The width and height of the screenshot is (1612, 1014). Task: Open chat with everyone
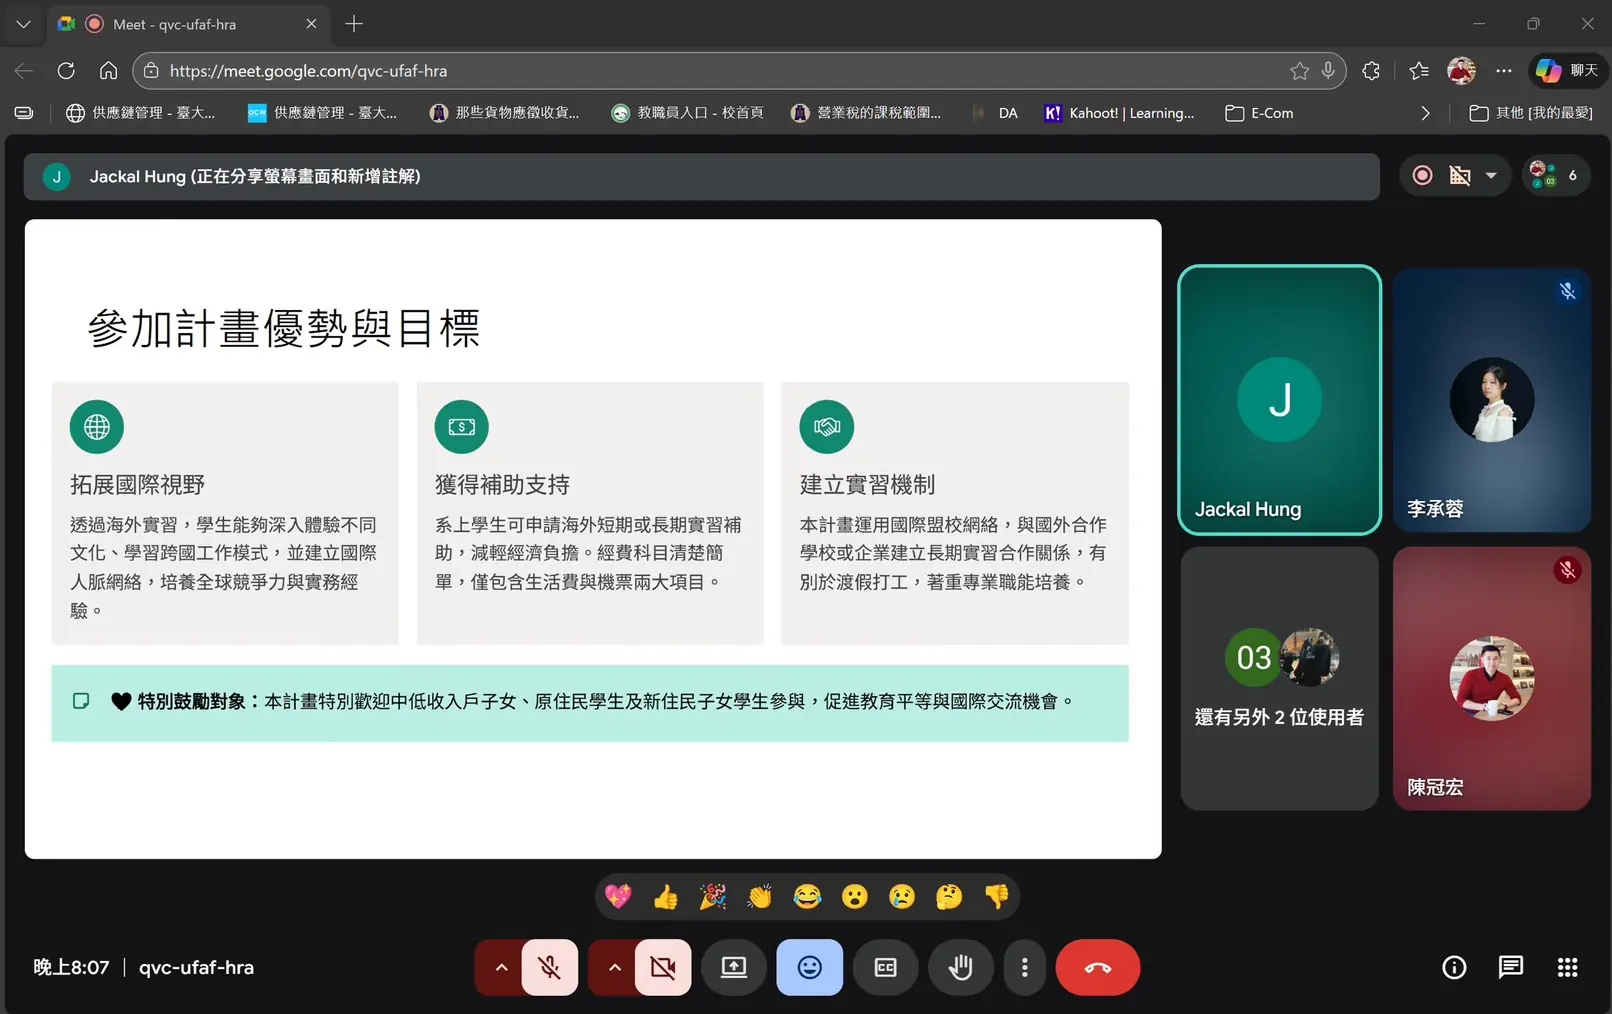(x=1510, y=967)
